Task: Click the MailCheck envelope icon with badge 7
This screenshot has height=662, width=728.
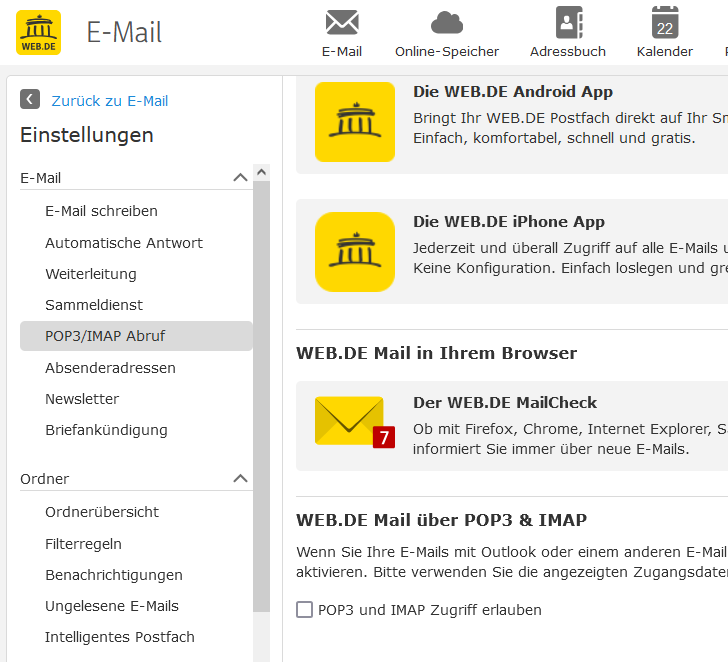Action: [355, 422]
